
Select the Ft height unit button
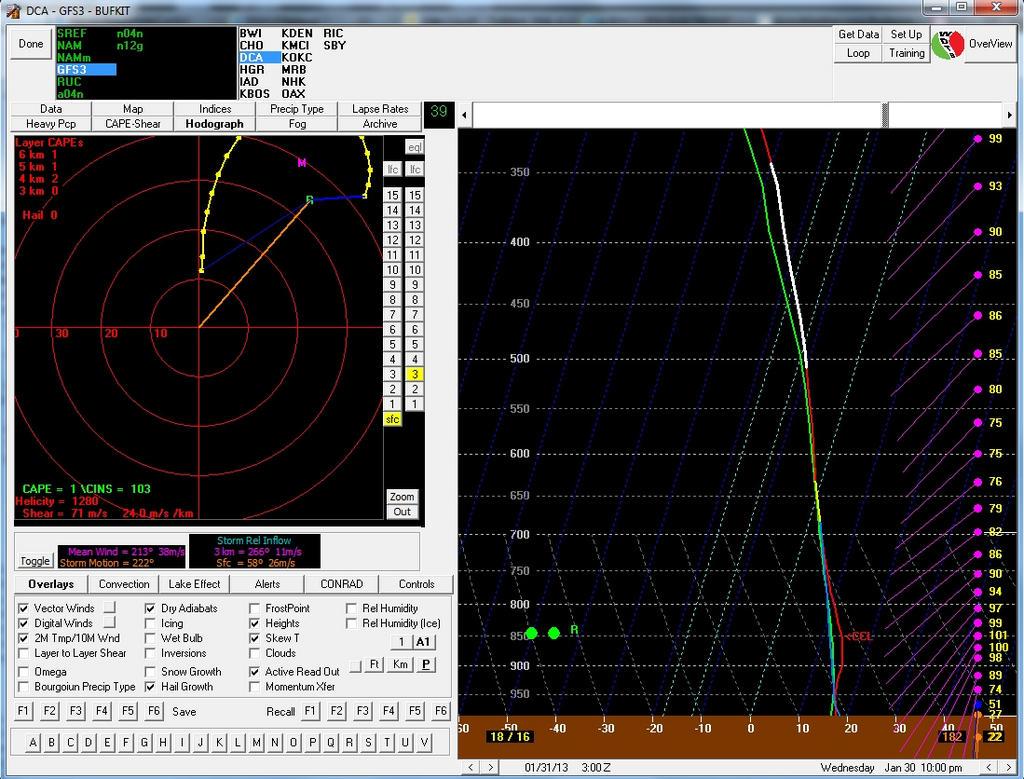click(x=374, y=664)
